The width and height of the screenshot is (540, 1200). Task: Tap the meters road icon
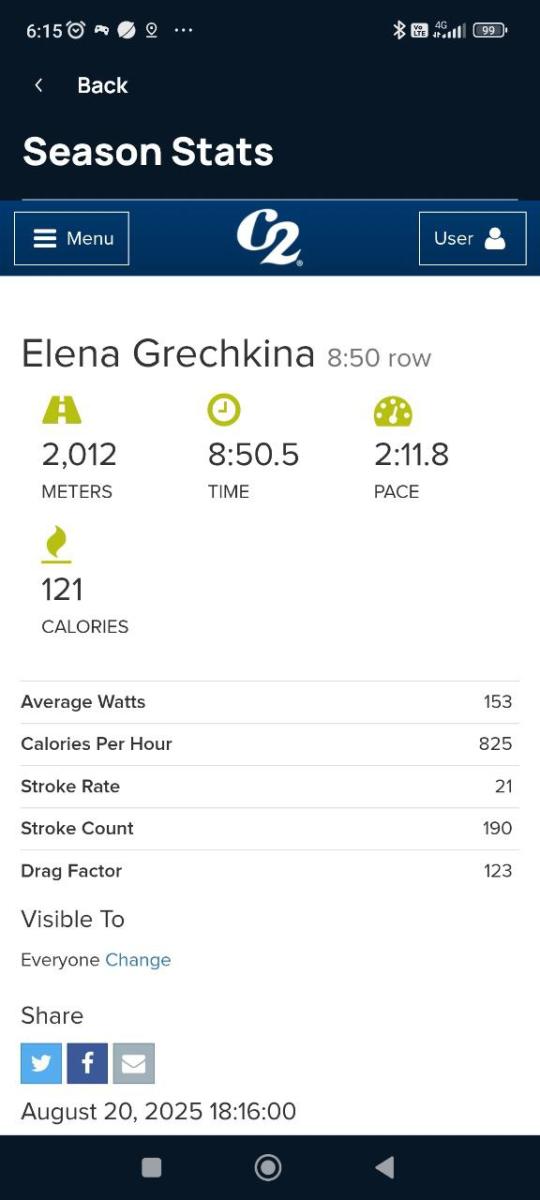pos(62,410)
